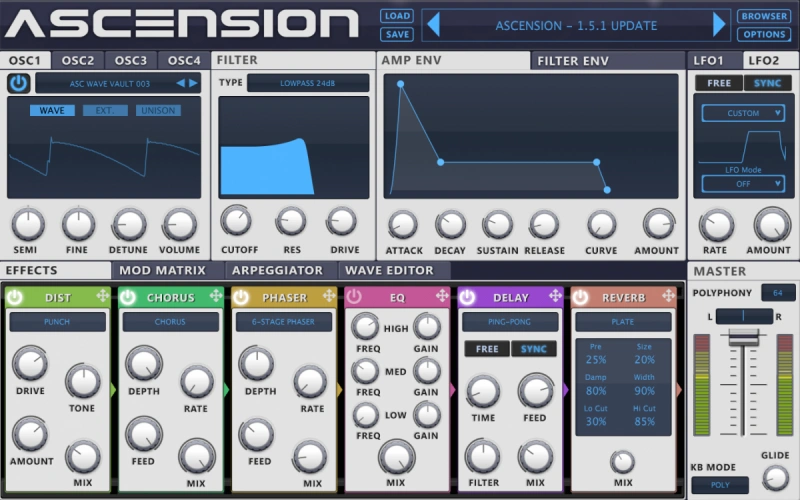Switch to the OSC4 tab

tap(184, 60)
